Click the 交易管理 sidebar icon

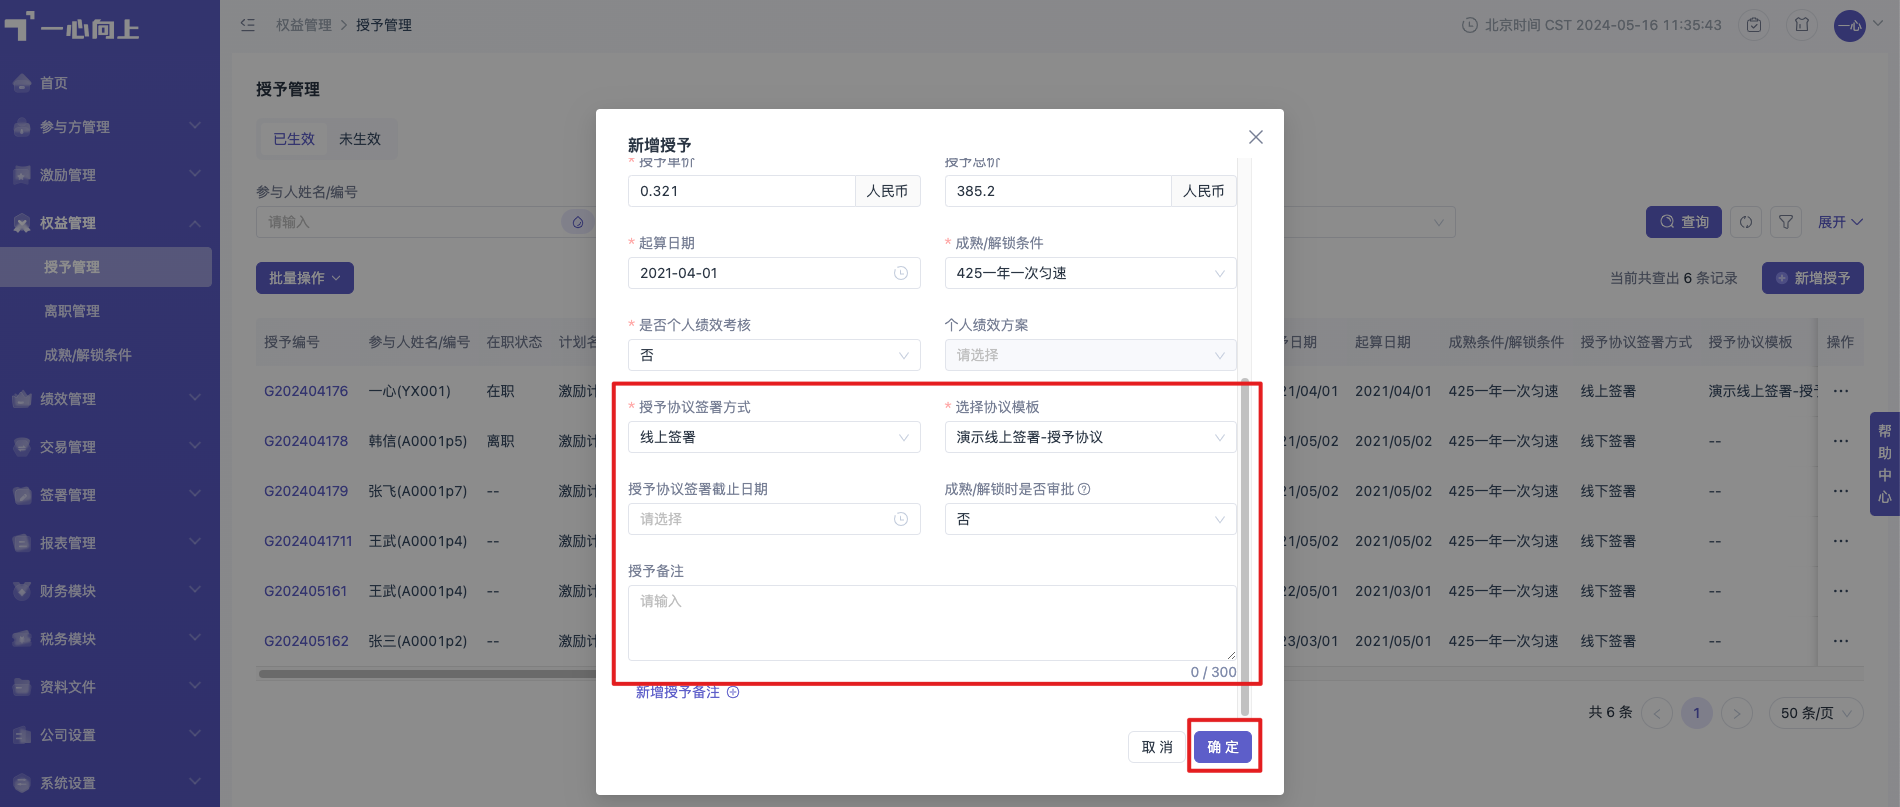pyautogui.click(x=22, y=447)
